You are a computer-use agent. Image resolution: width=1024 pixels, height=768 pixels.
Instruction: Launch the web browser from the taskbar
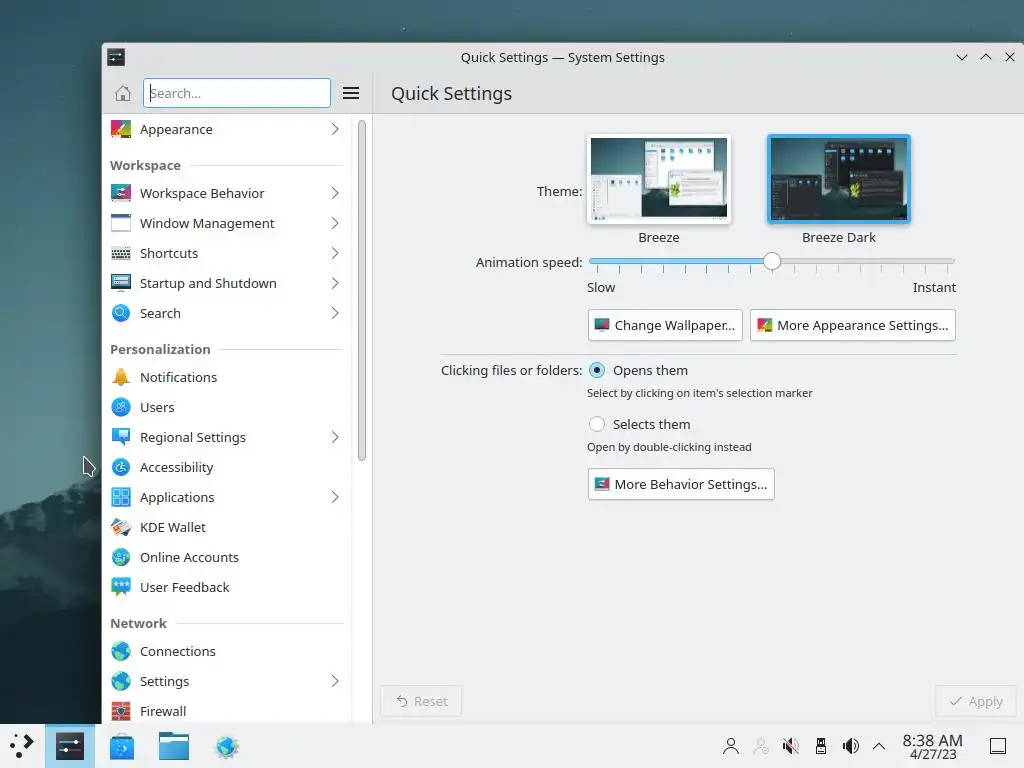227,746
